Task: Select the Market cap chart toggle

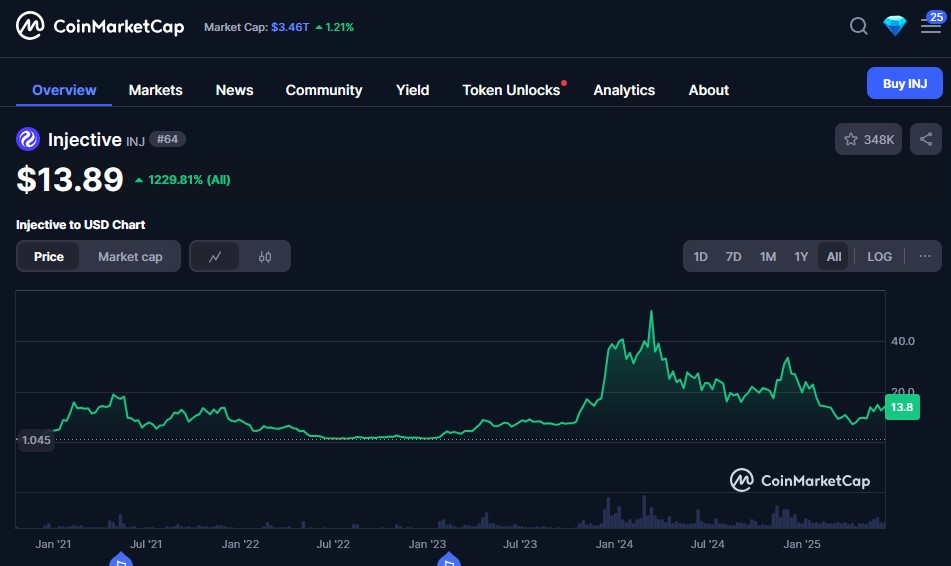Action: pos(130,257)
